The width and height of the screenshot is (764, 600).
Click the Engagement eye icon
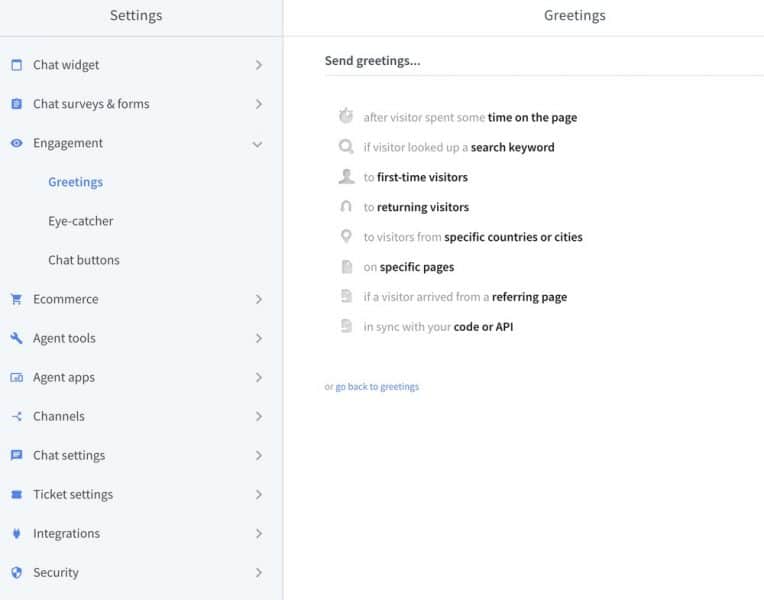16,143
